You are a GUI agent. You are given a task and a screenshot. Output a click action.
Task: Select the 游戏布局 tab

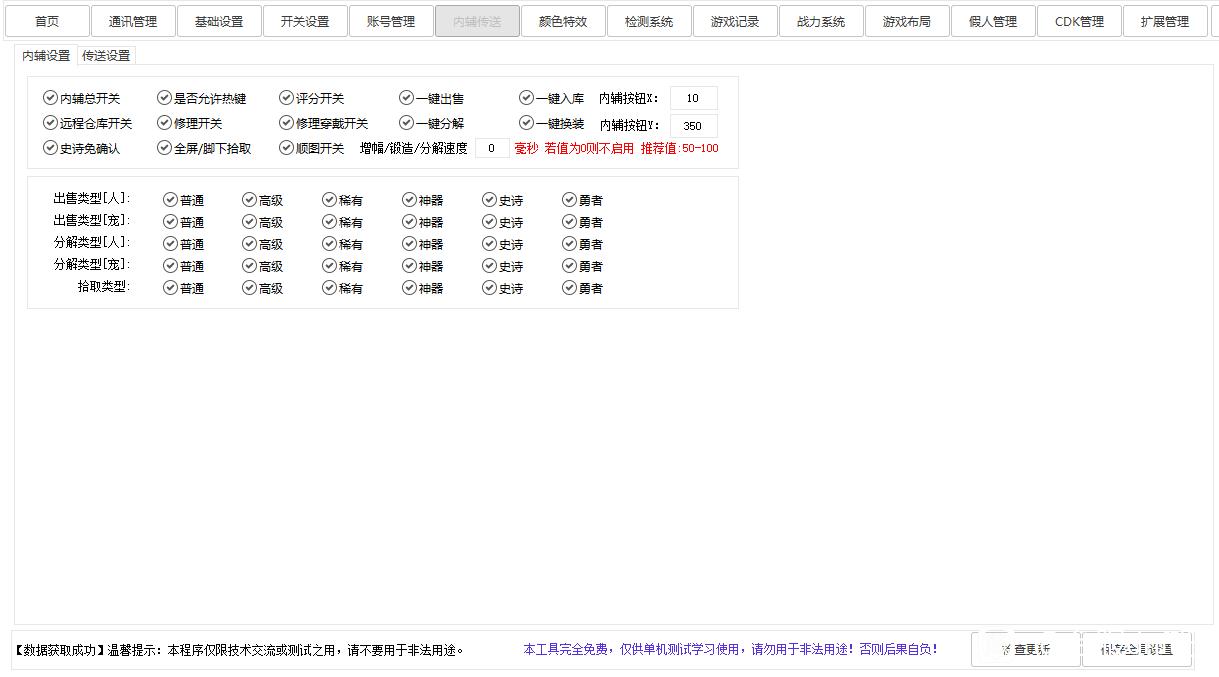tap(907, 21)
